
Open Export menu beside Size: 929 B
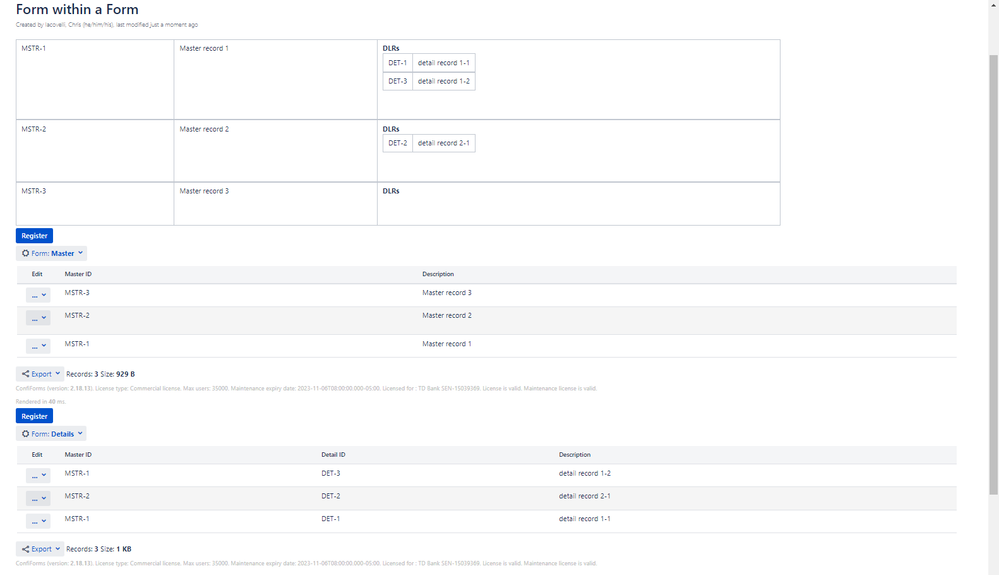tap(40, 374)
